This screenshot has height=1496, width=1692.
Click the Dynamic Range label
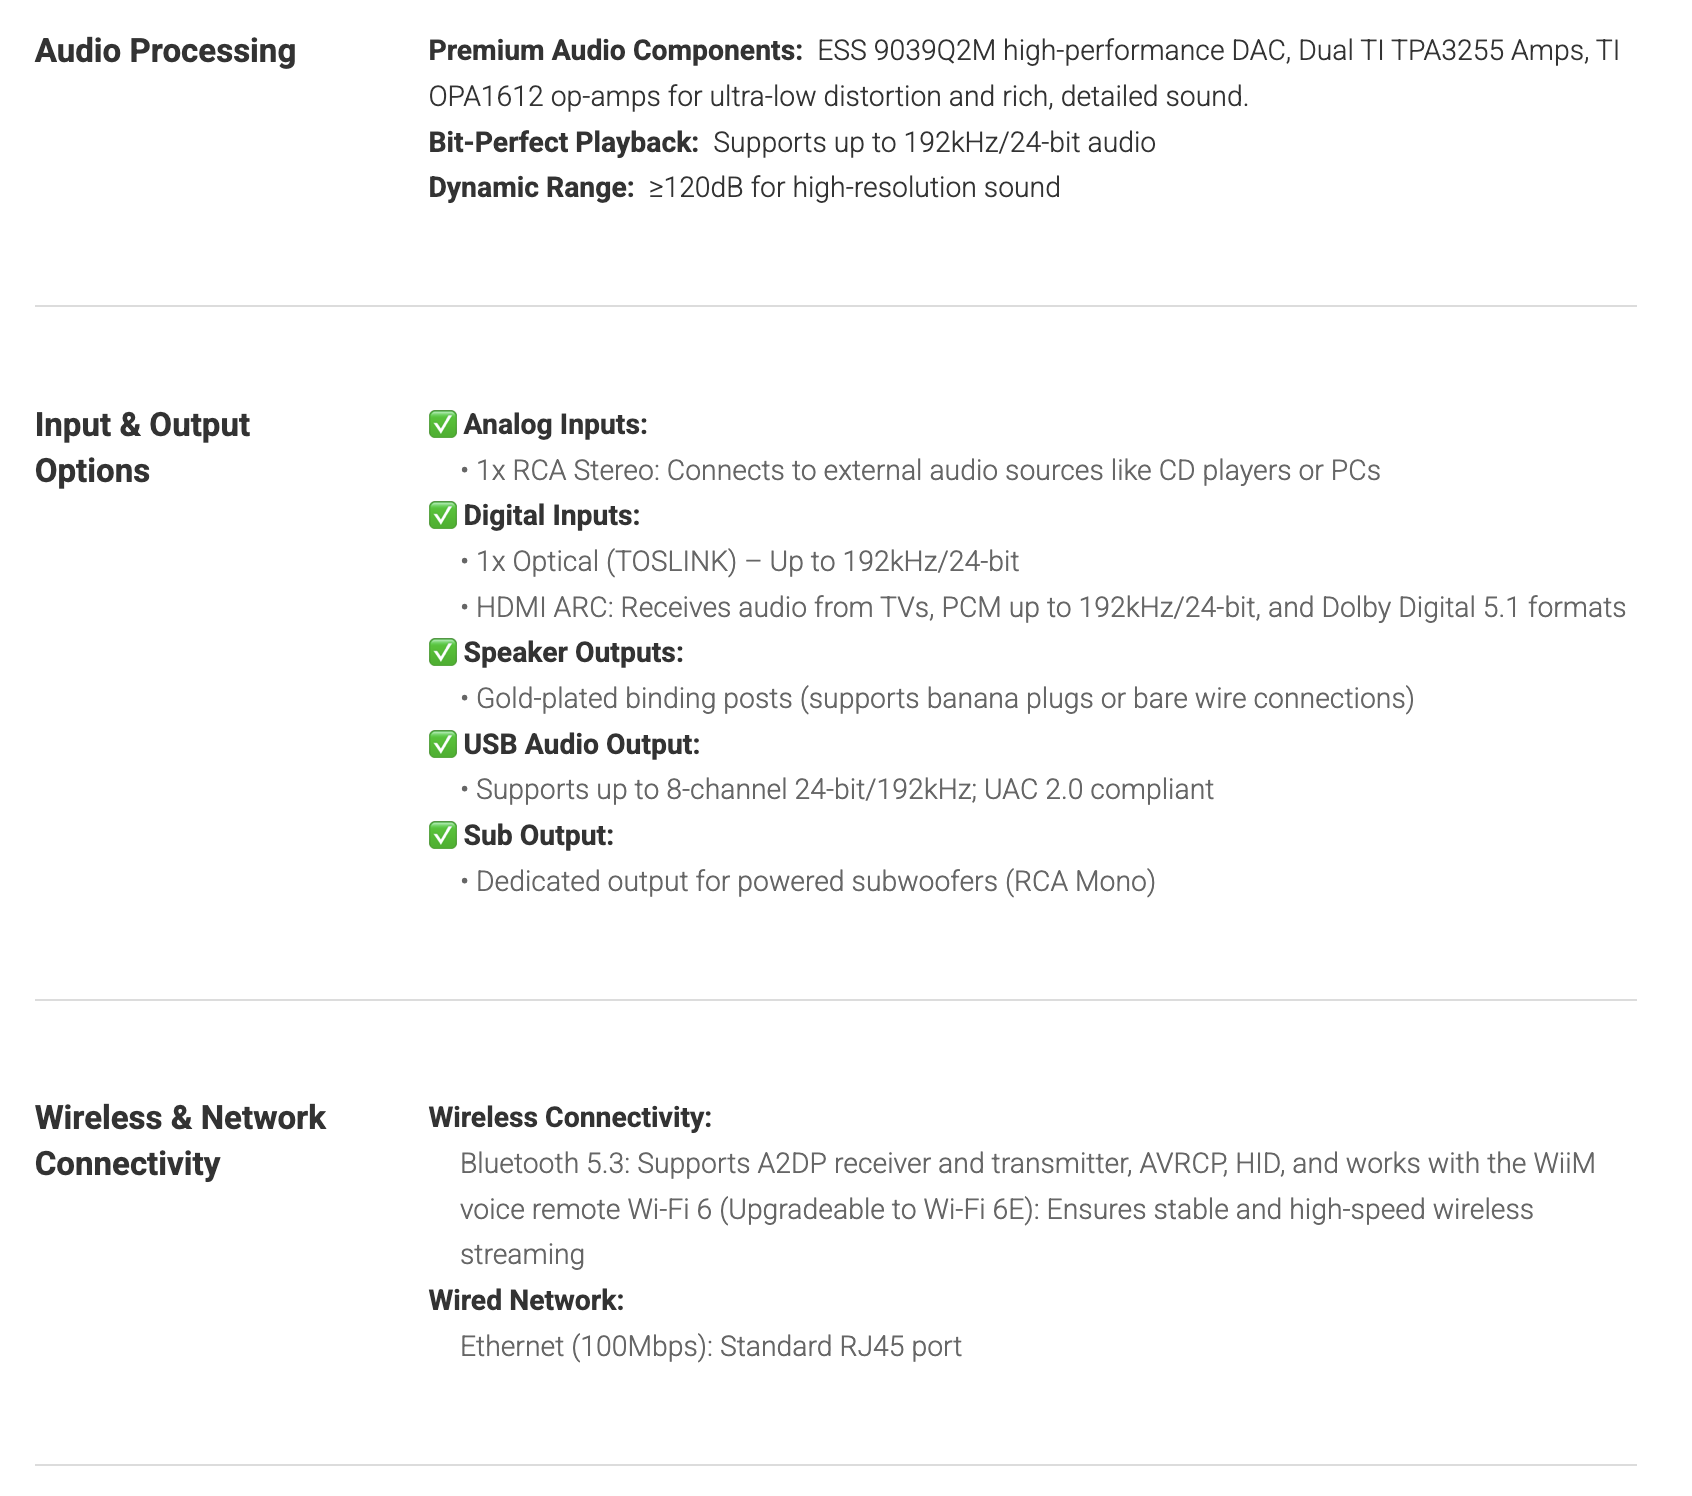[x=531, y=188]
